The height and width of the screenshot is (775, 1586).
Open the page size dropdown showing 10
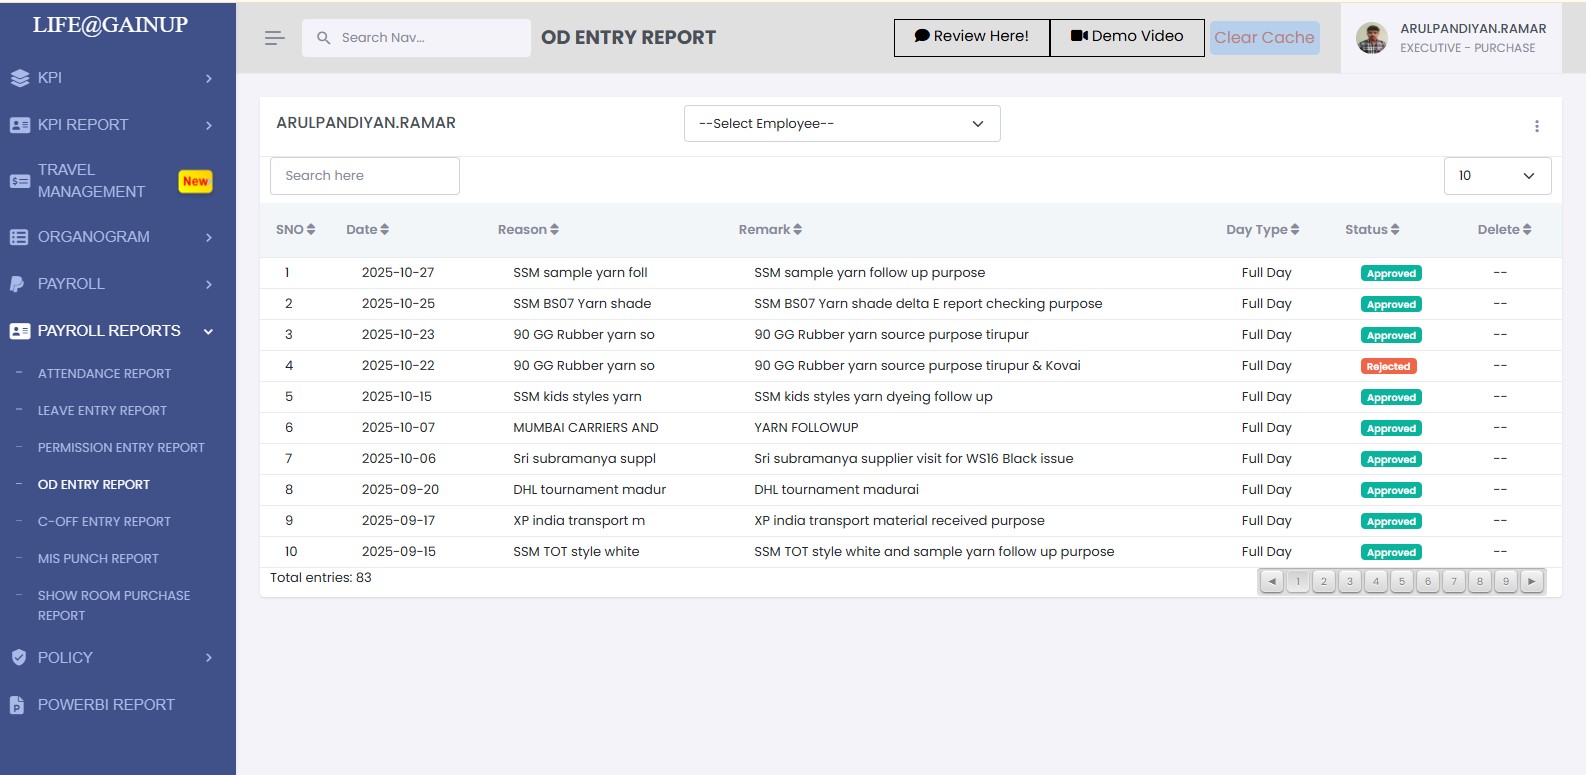1497,176
